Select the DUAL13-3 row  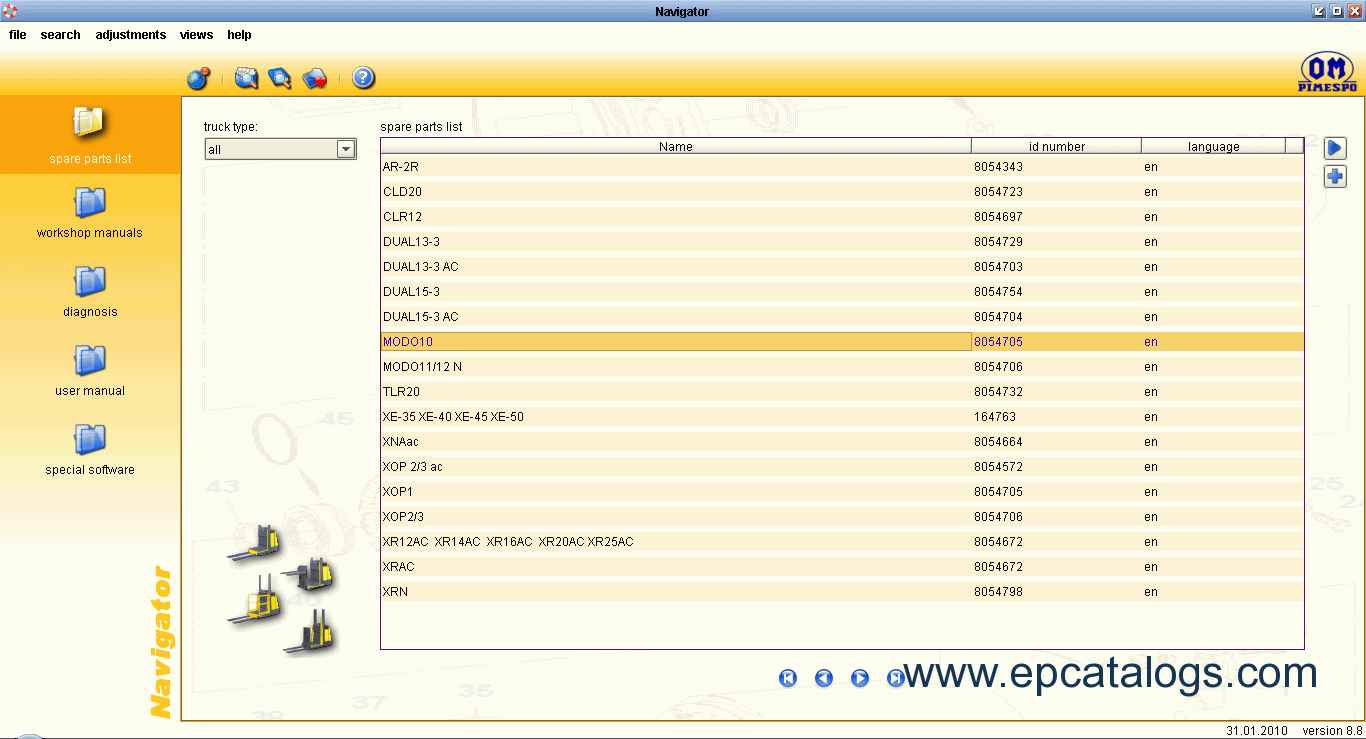pyautogui.click(x=842, y=242)
